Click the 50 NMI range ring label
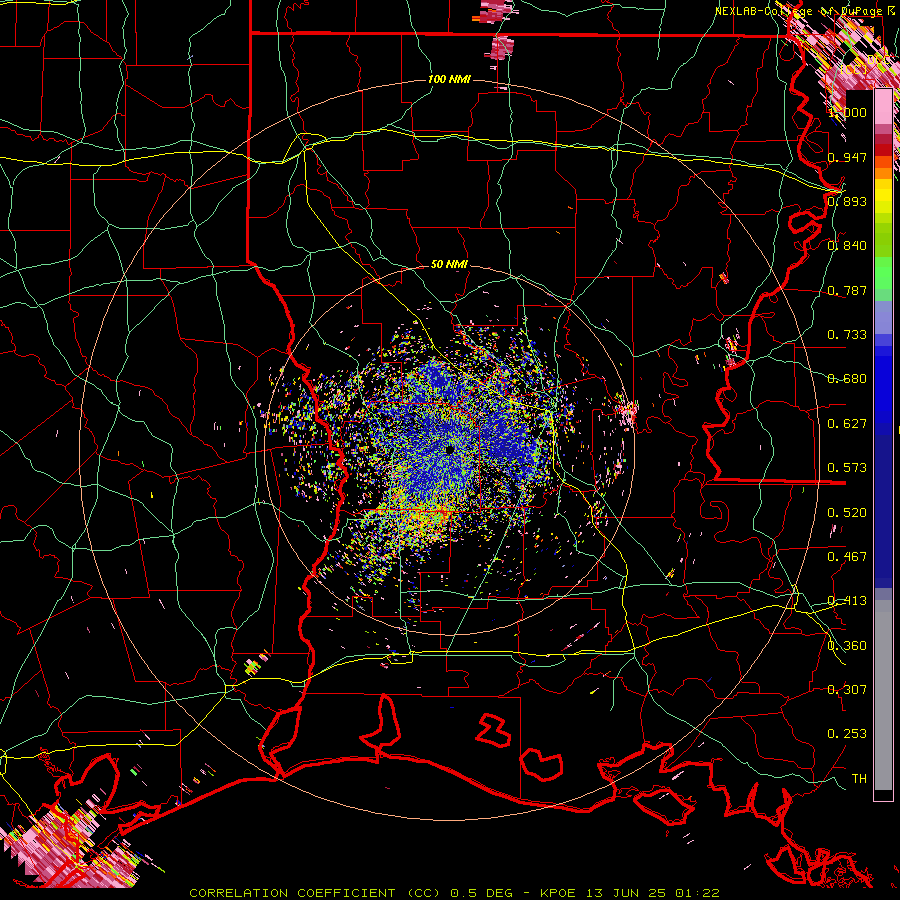Viewport: 900px width, 900px height. coord(449,264)
